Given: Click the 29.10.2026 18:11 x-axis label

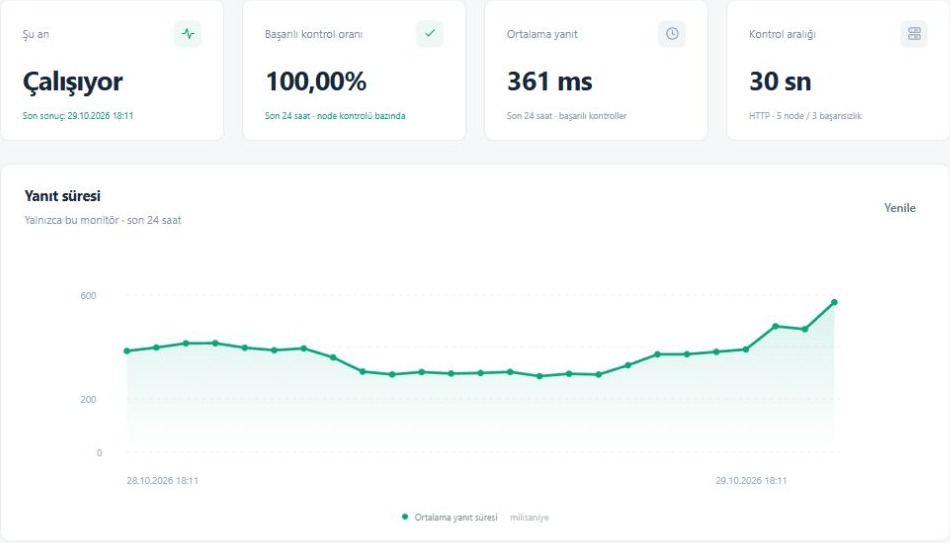Looking at the screenshot, I should click(x=751, y=481).
